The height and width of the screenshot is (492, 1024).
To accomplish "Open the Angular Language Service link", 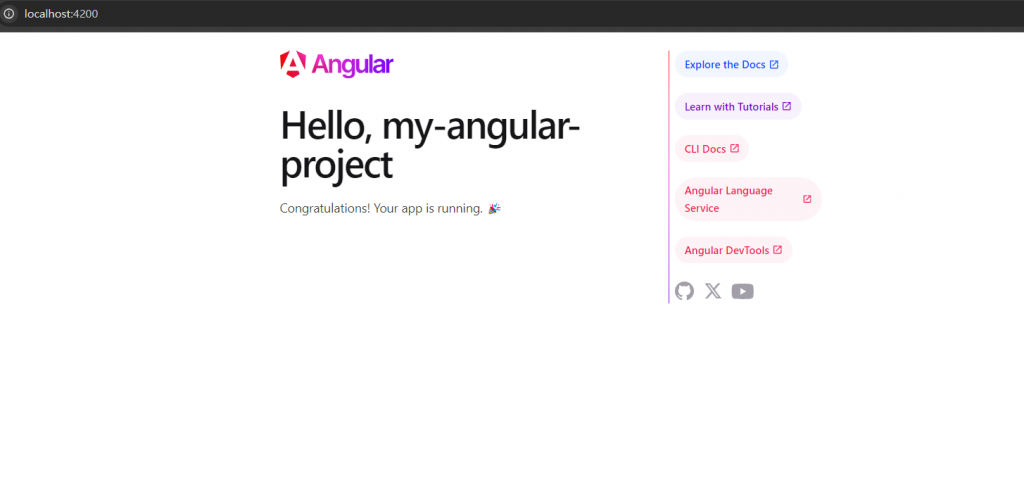I will point(748,199).
